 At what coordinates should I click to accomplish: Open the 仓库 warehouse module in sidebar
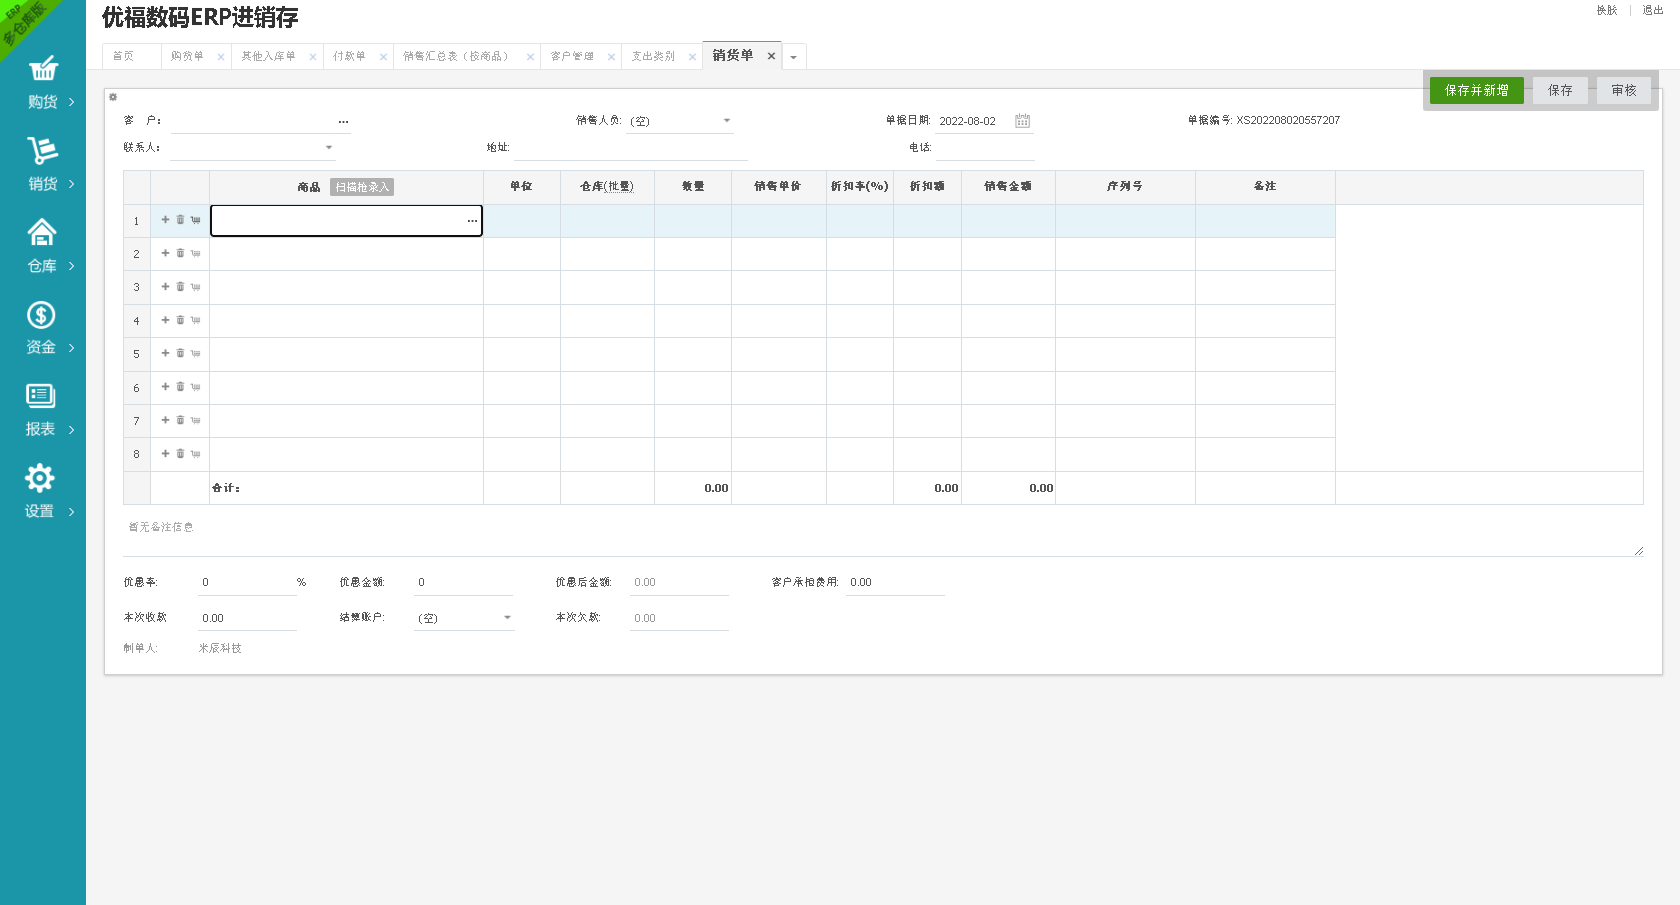point(42,247)
